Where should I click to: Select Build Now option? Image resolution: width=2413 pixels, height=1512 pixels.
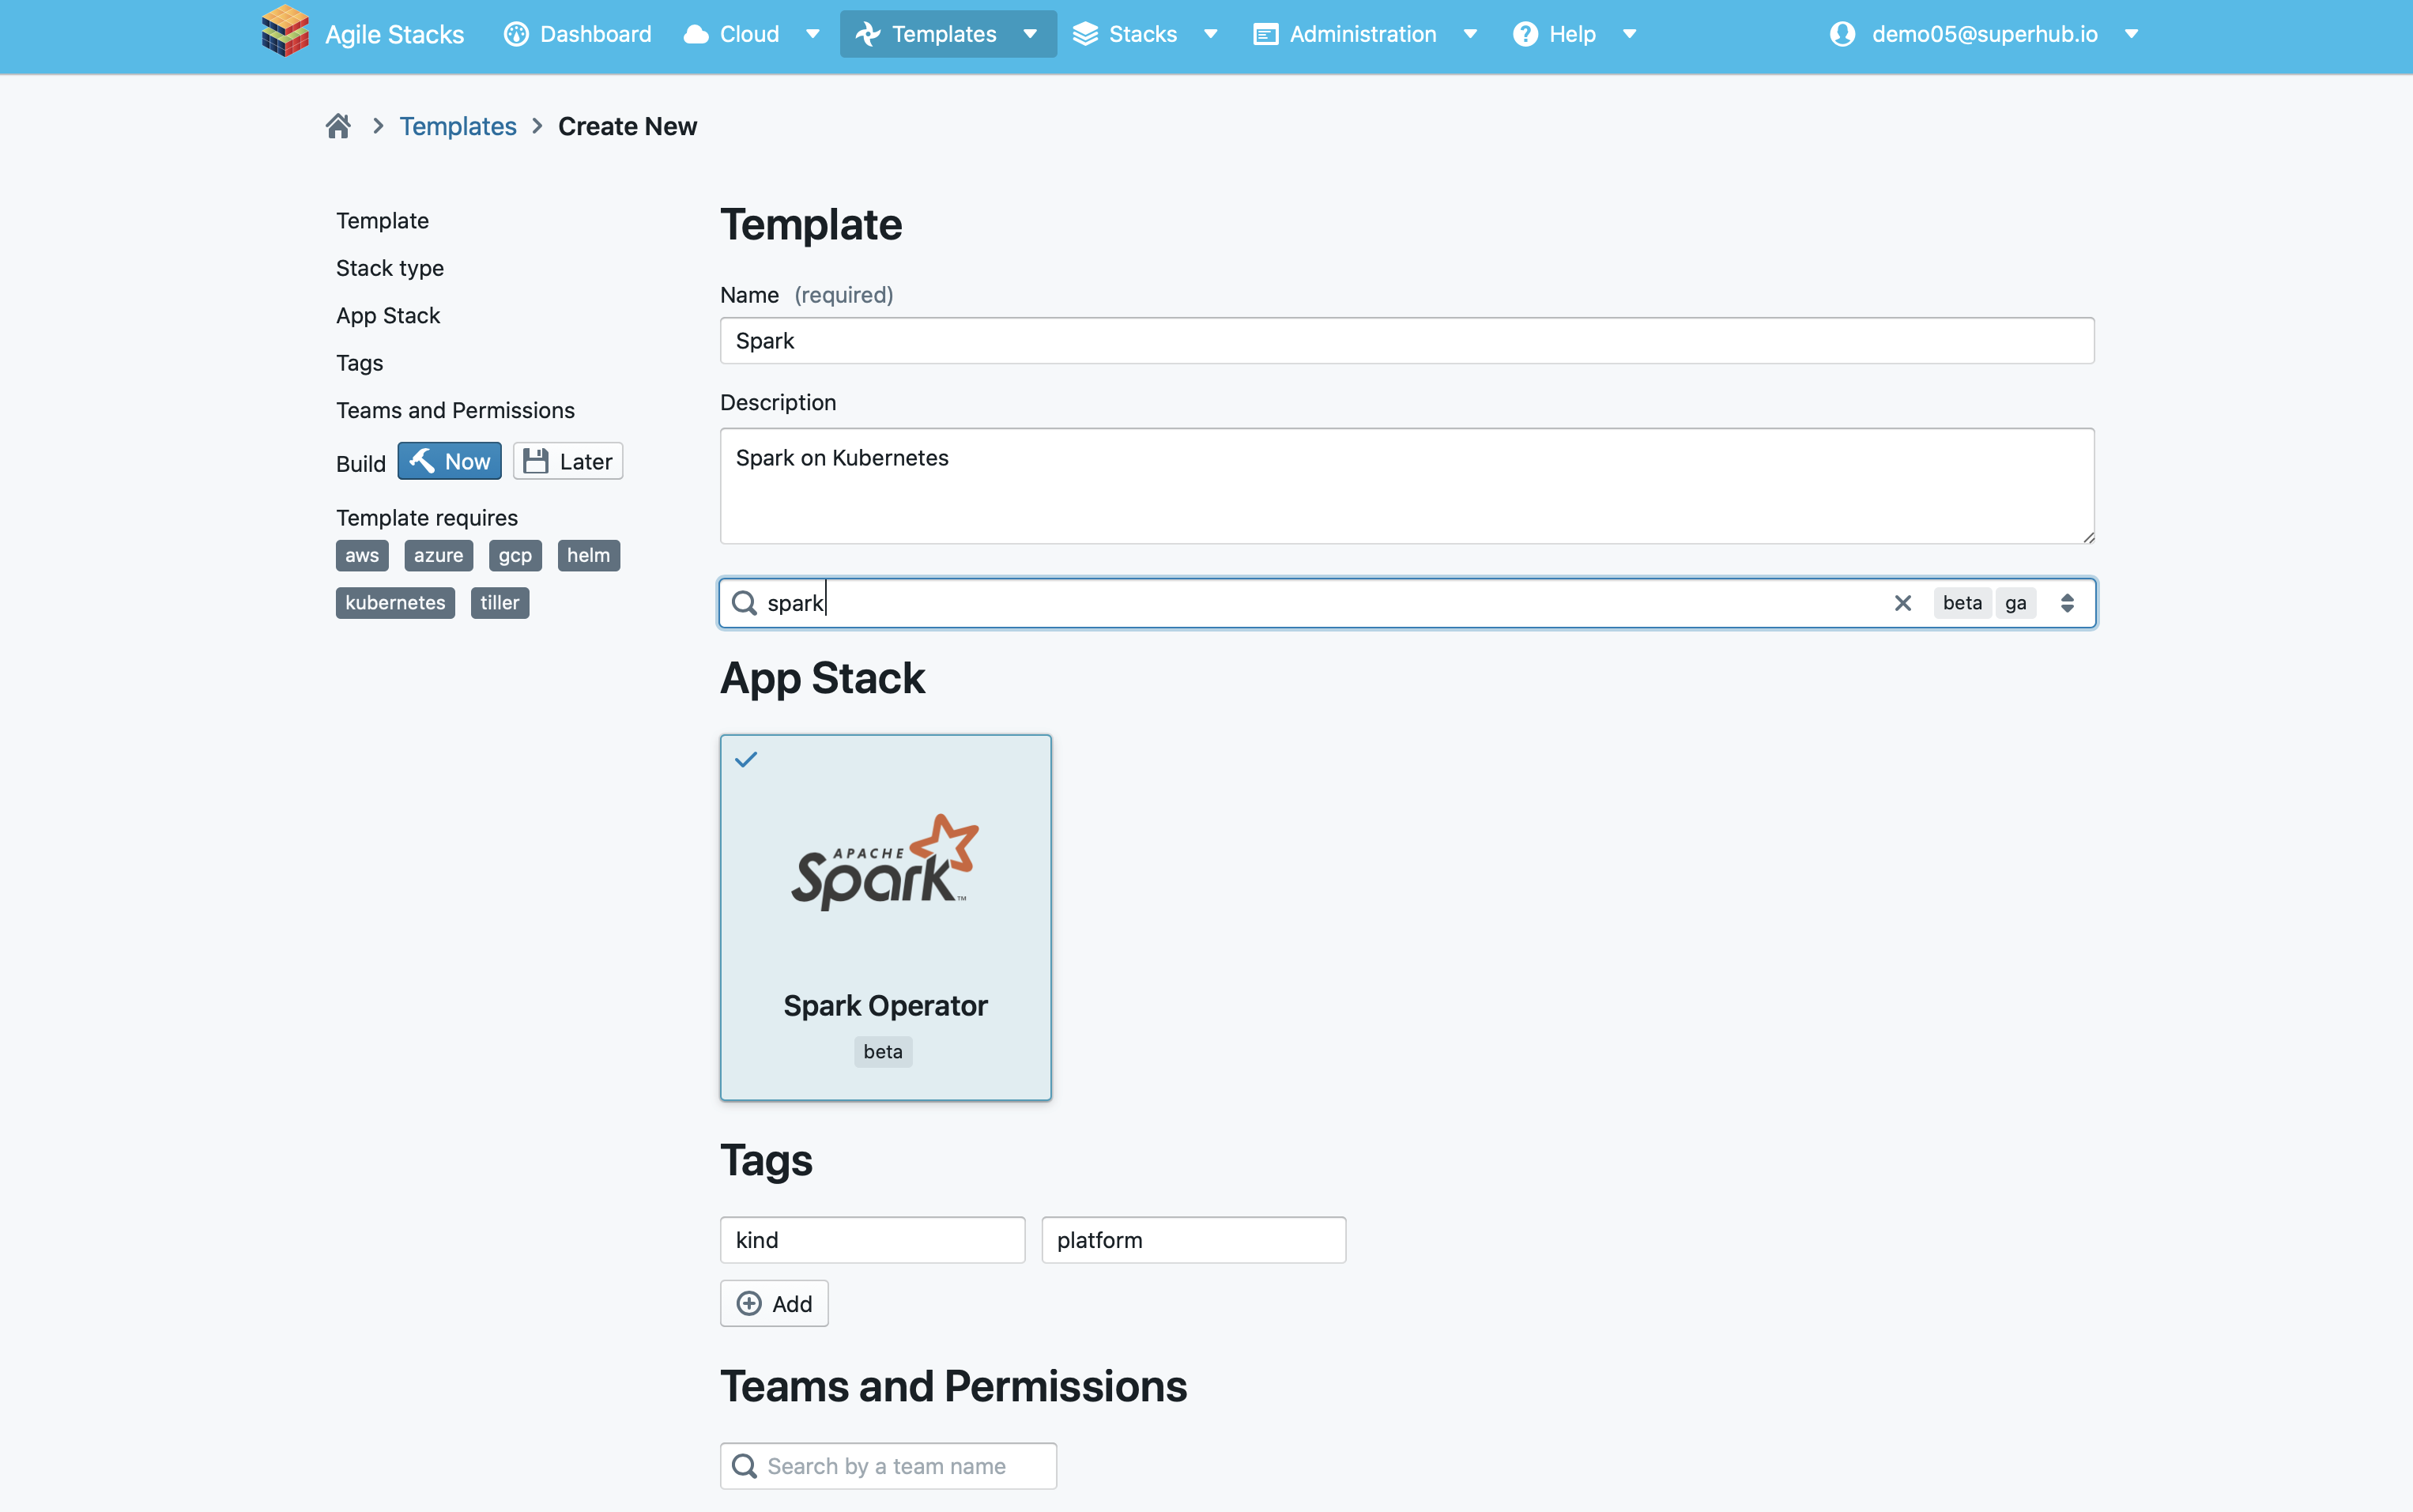[x=449, y=461]
